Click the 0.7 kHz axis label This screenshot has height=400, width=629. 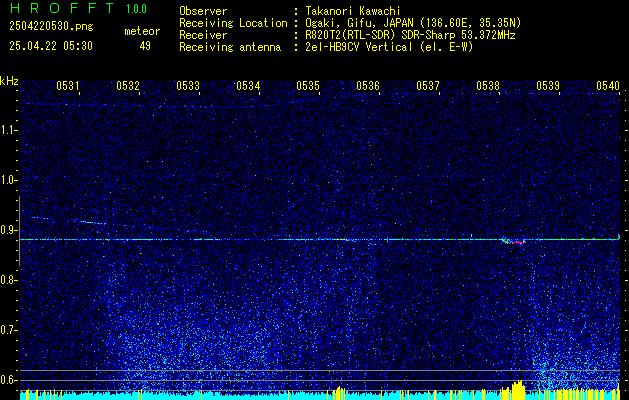(8, 330)
